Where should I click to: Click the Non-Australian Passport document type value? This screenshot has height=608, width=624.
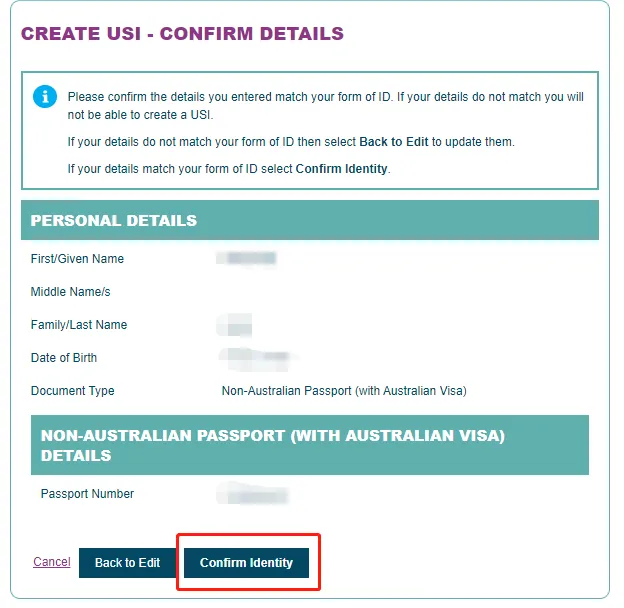[344, 391]
